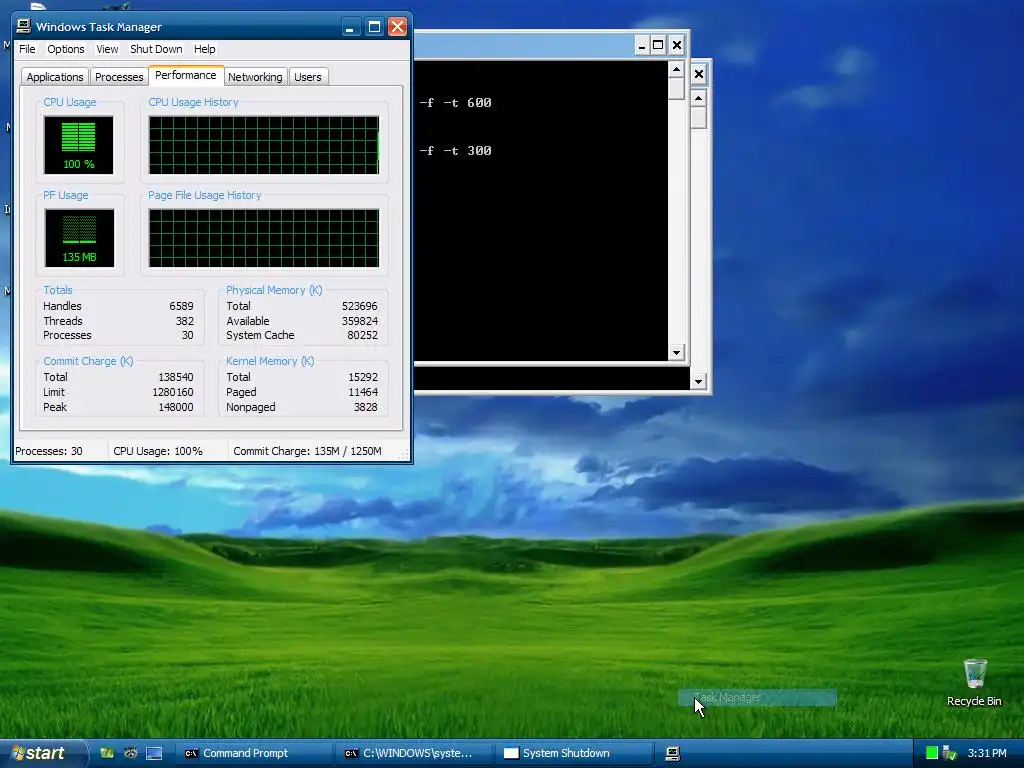Switch to the Users tab

[308, 77]
